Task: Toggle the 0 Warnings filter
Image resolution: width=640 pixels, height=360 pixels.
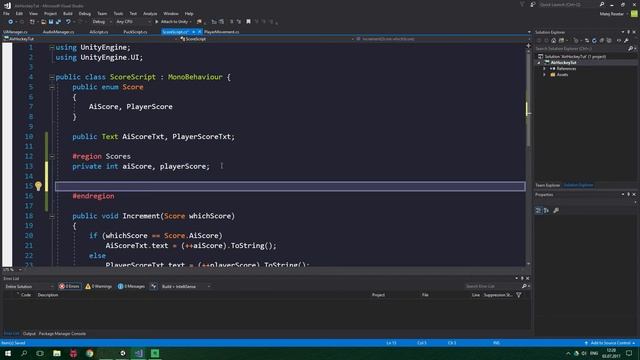Action: (99, 287)
